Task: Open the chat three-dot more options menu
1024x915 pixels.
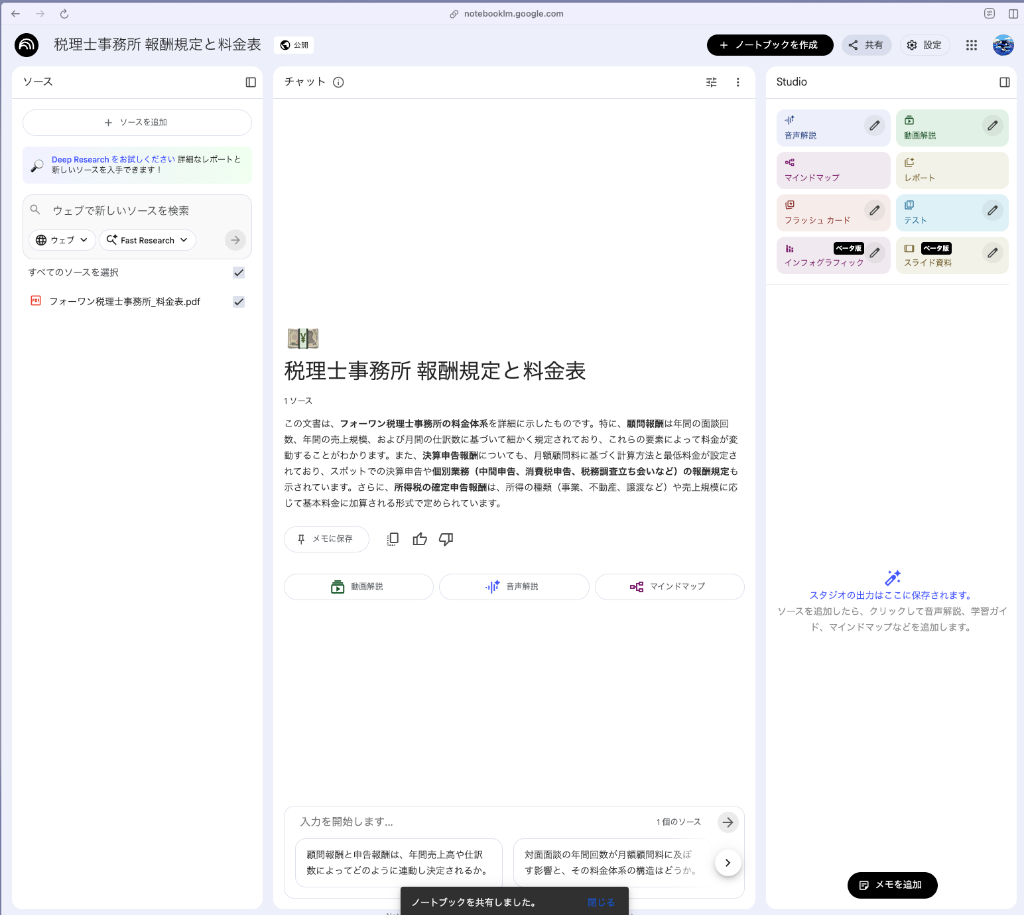Action: (738, 82)
